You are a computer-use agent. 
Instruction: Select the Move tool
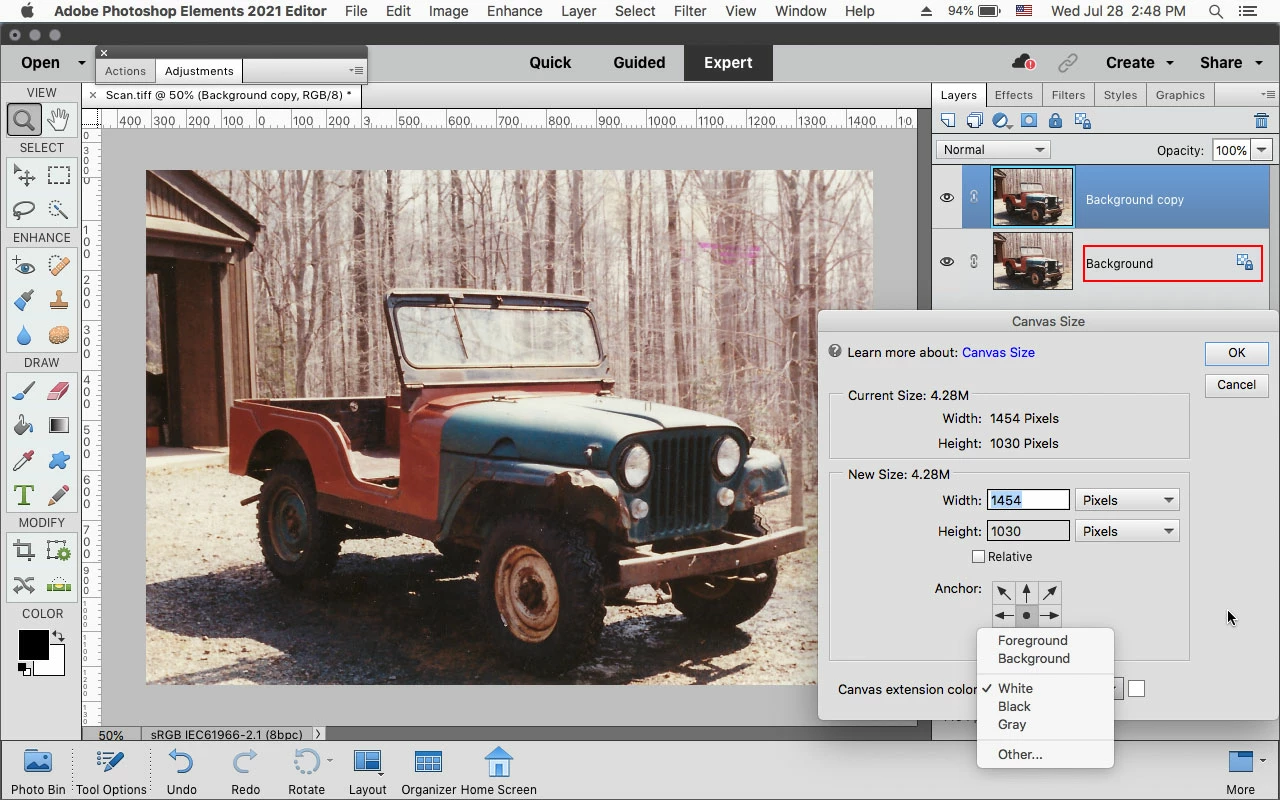click(24, 176)
